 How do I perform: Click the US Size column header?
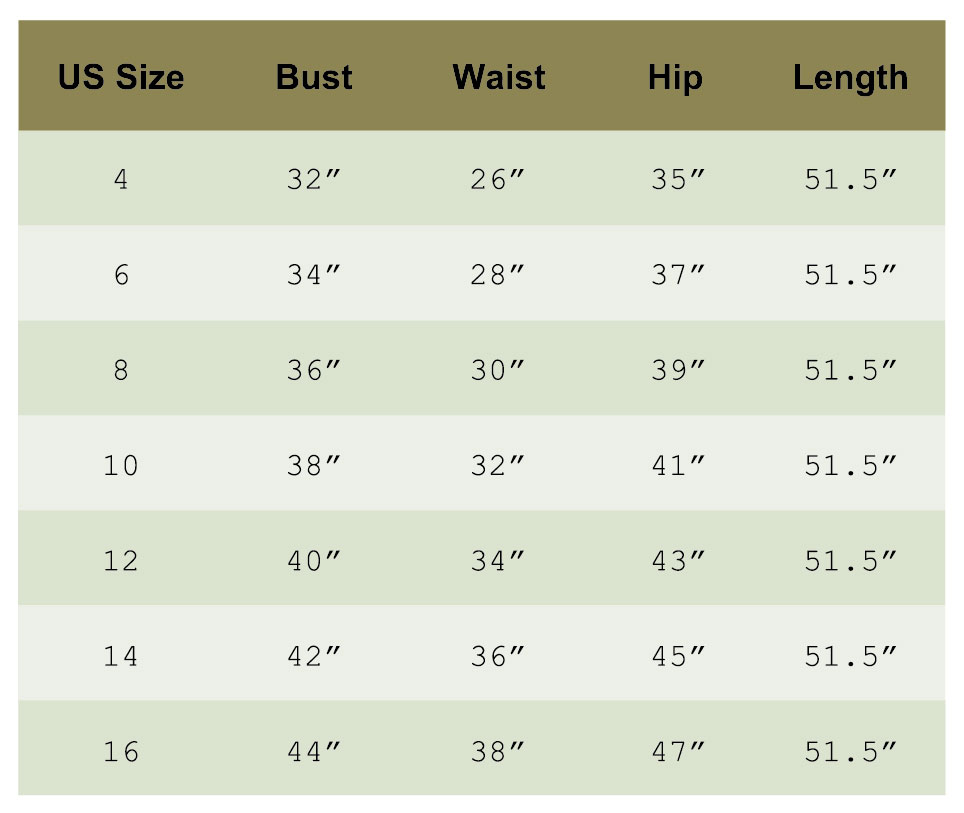121,77
